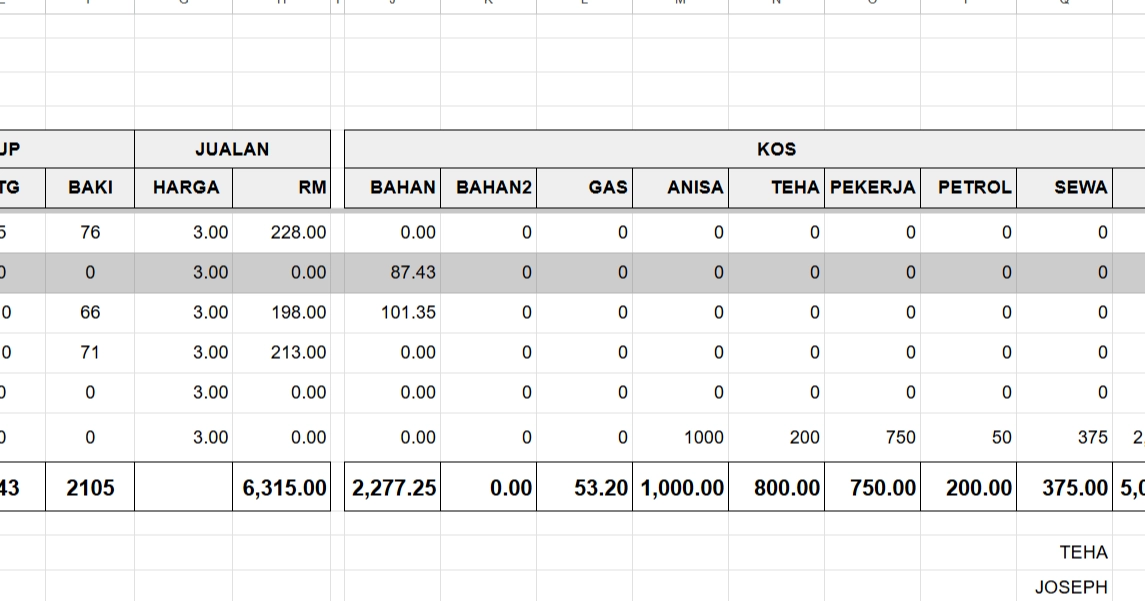The image size is (1145, 601).
Task: Click the PEKERJA header cell
Action: [873, 187]
